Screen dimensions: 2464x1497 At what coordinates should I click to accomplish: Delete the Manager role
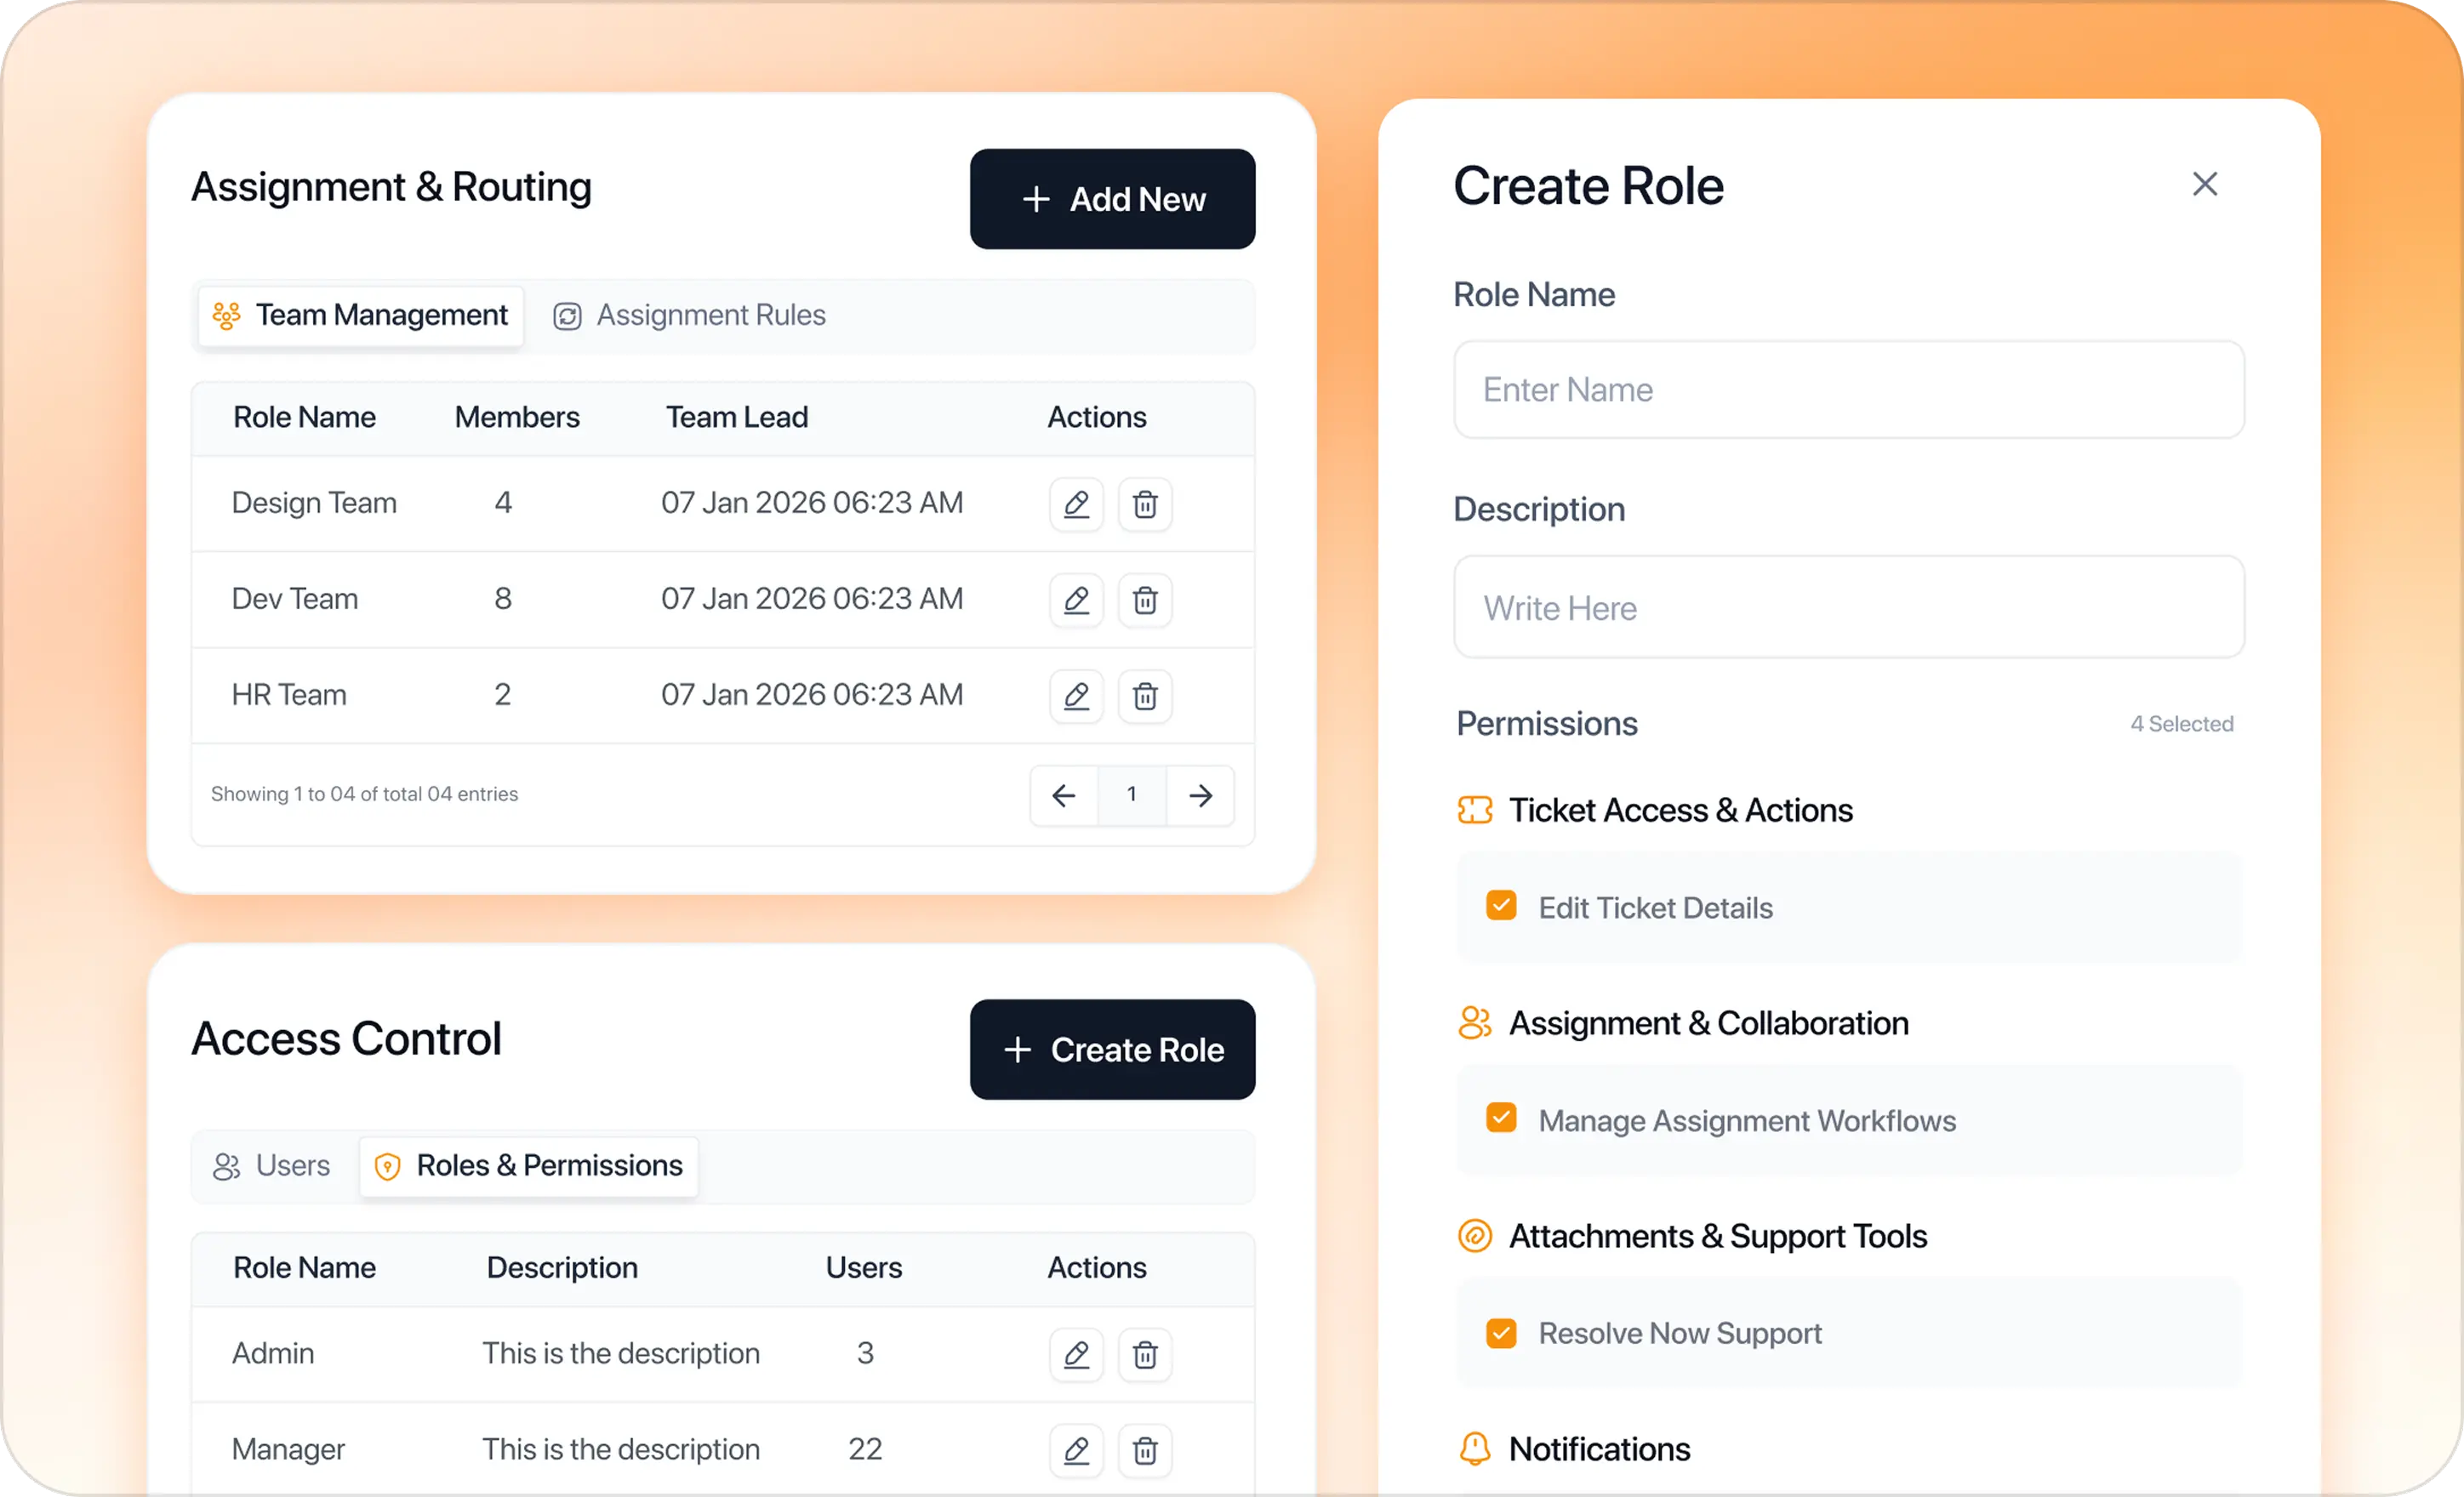[x=1145, y=1451]
